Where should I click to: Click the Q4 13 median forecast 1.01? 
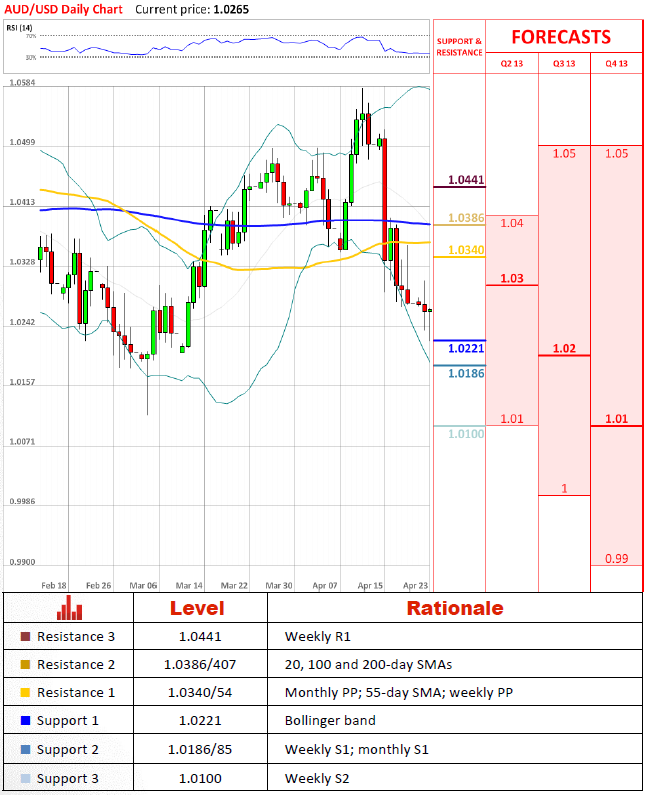[x=617, y=419]
